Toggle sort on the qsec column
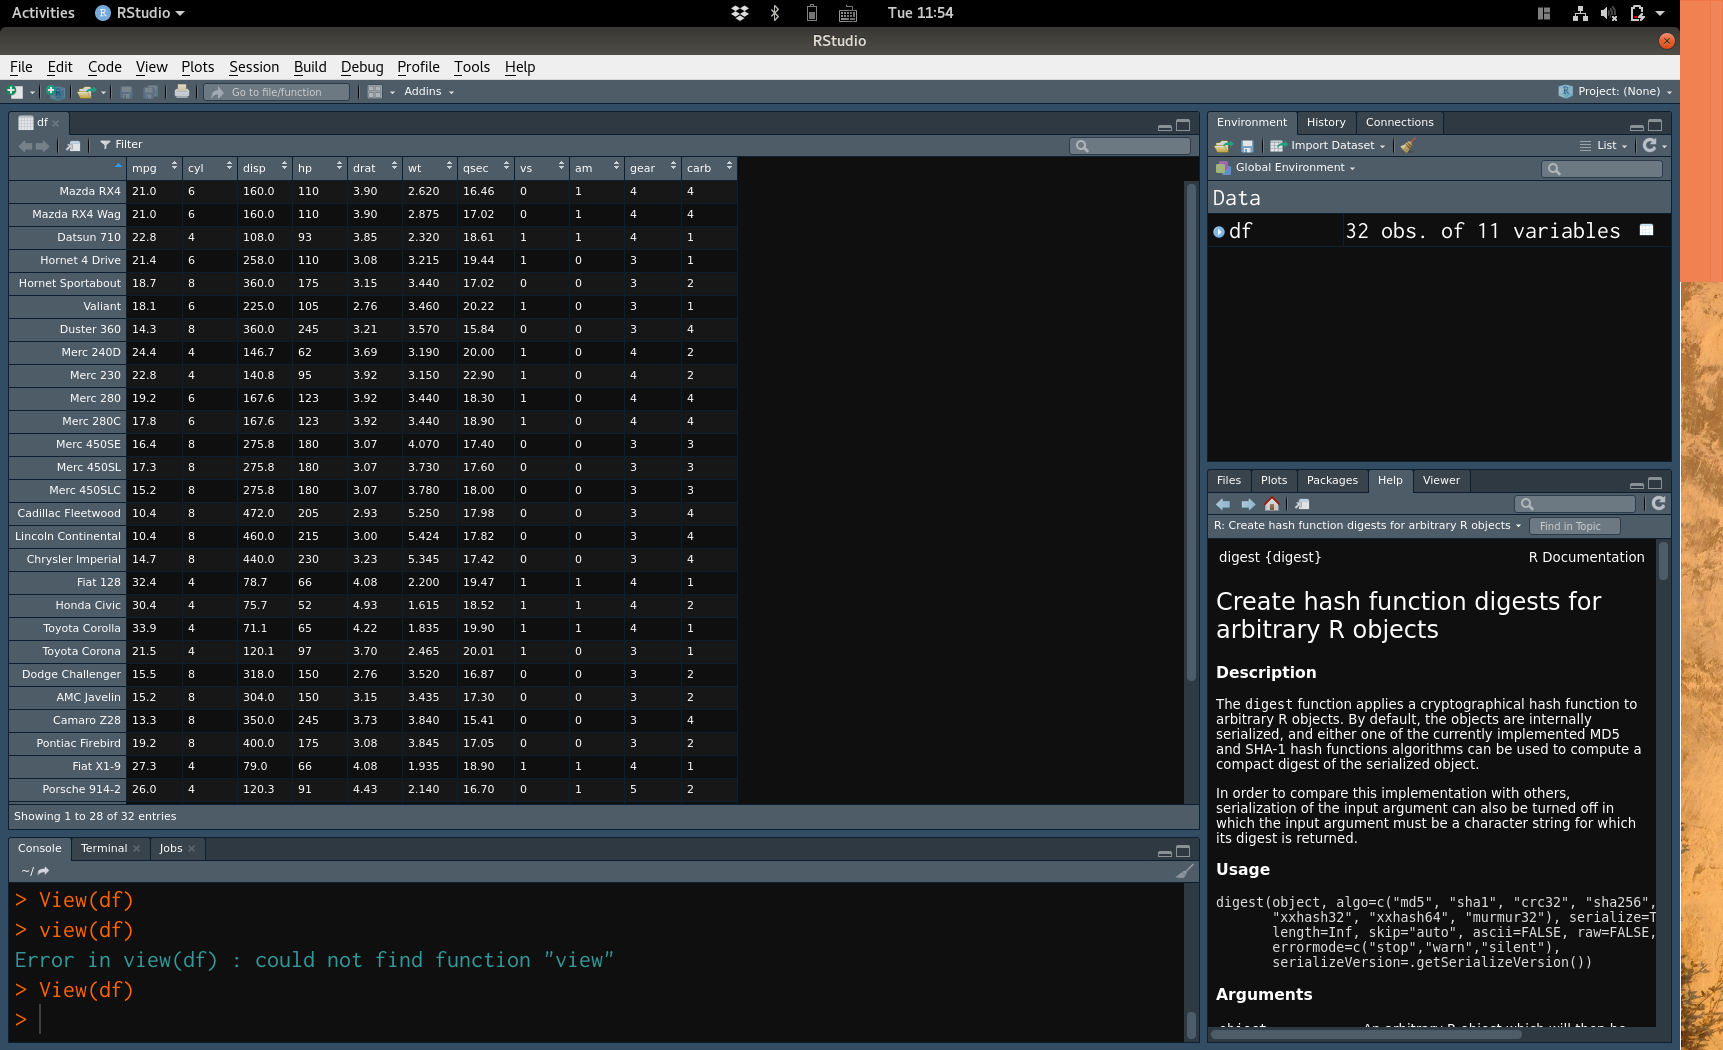This screenshot has width=1723, height=1050. [x=486, y=168]
